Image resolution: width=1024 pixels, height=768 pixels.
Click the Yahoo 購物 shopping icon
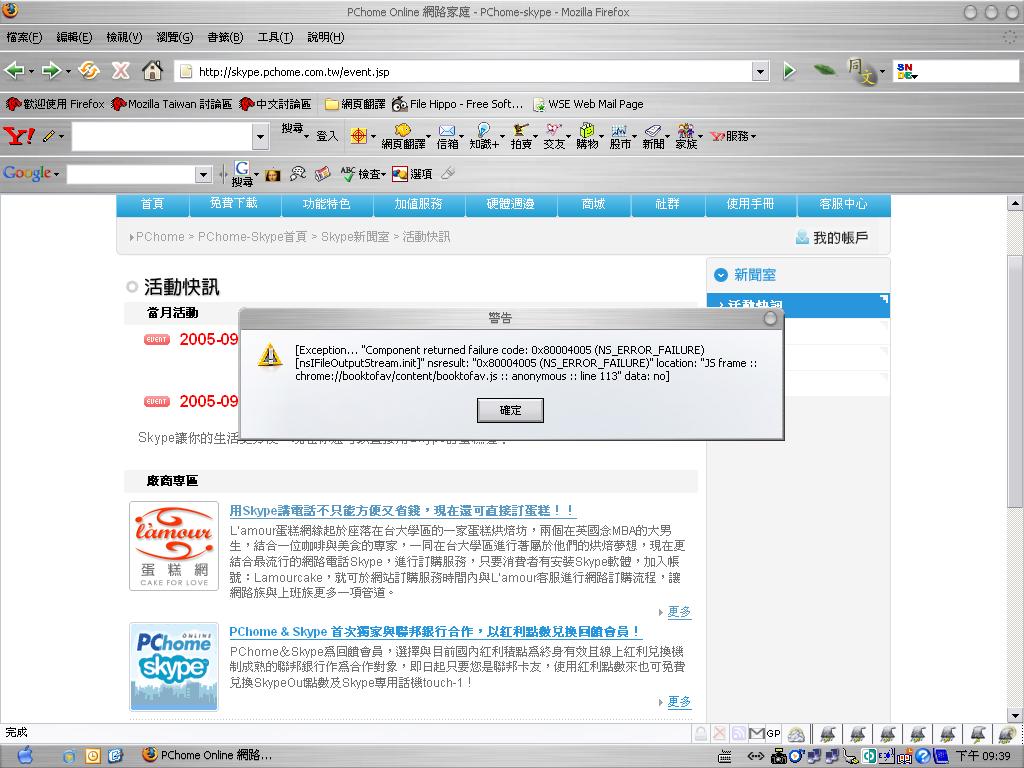[587, 137]
